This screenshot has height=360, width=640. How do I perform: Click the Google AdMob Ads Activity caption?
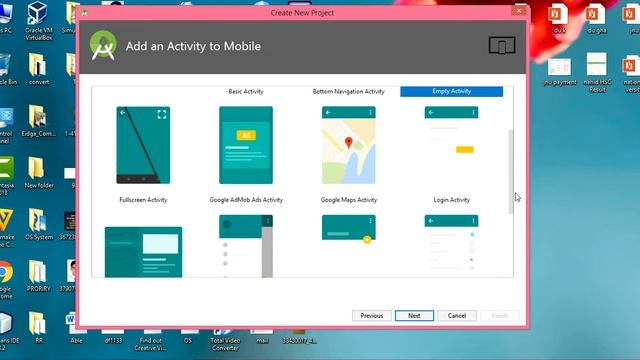coord(246,200)
